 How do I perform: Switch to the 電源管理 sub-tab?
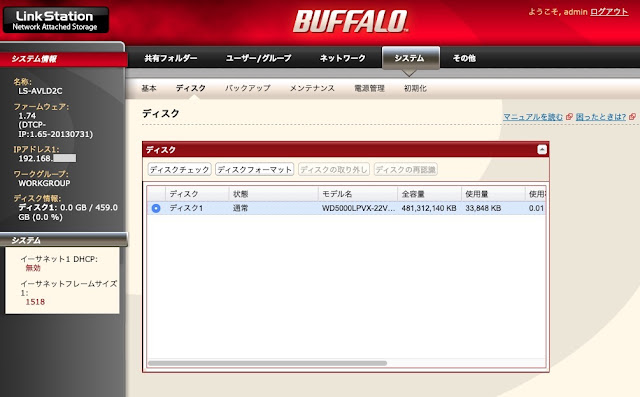point(369,88)
